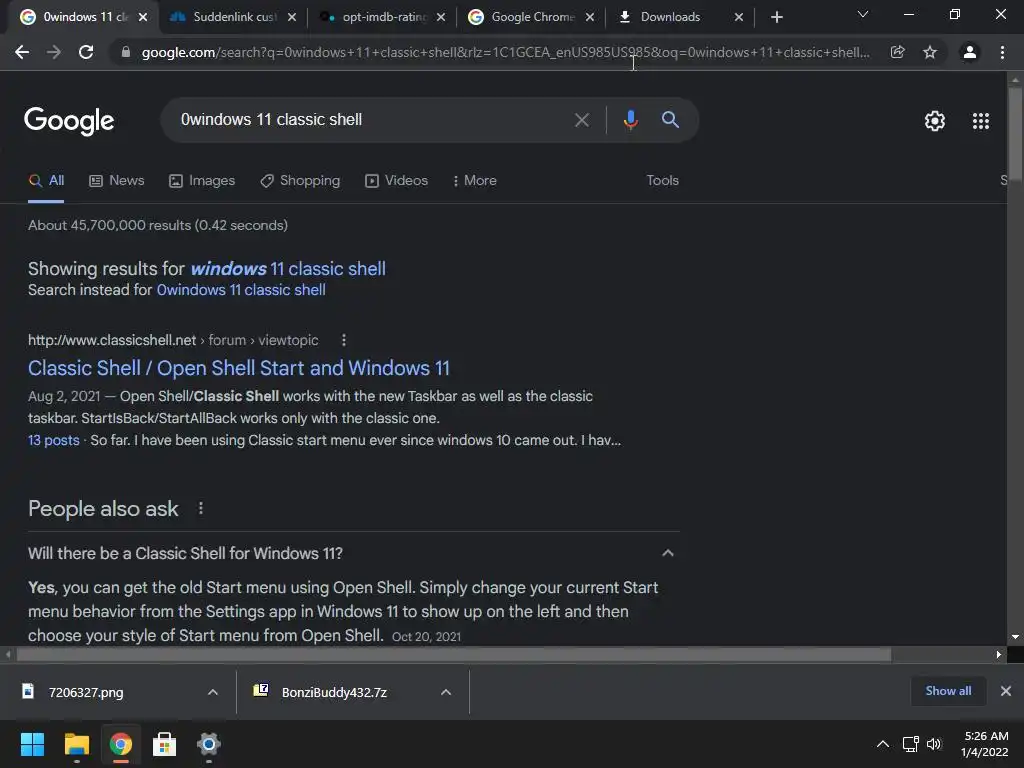The height and width of the screenshot is (768, 1024).
Task: Open Windows Start menu
Action: tap(32, 744)
